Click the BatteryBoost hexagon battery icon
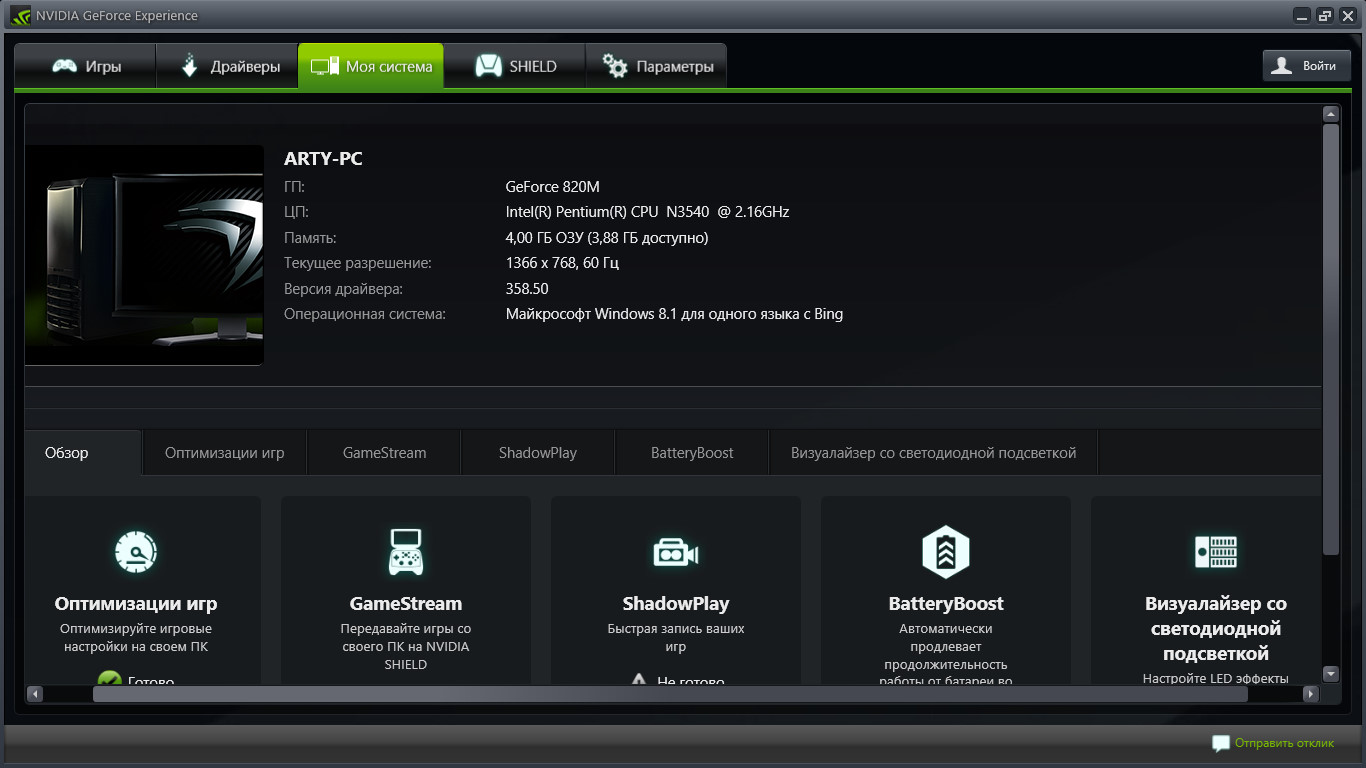 pos(945,551)
